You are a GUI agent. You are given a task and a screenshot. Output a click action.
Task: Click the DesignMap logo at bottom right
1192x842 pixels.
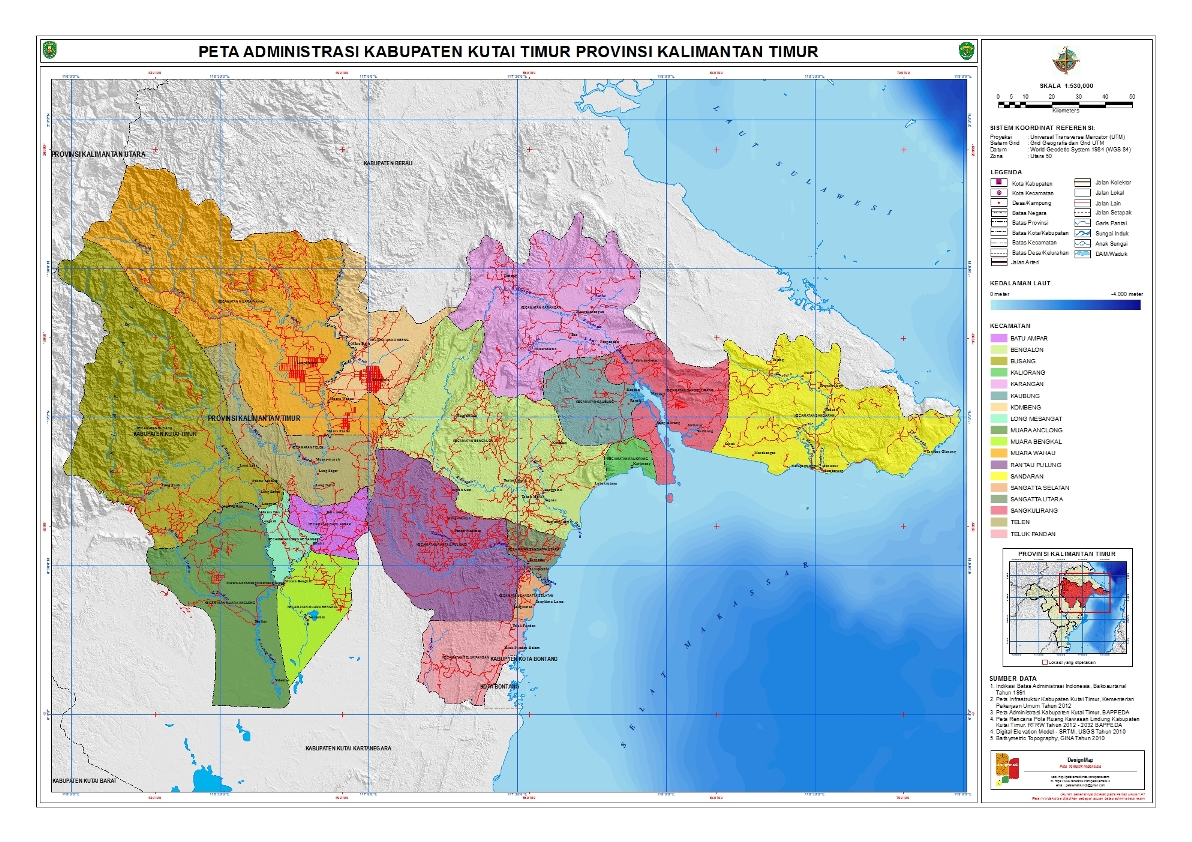tap(1007, 768)
